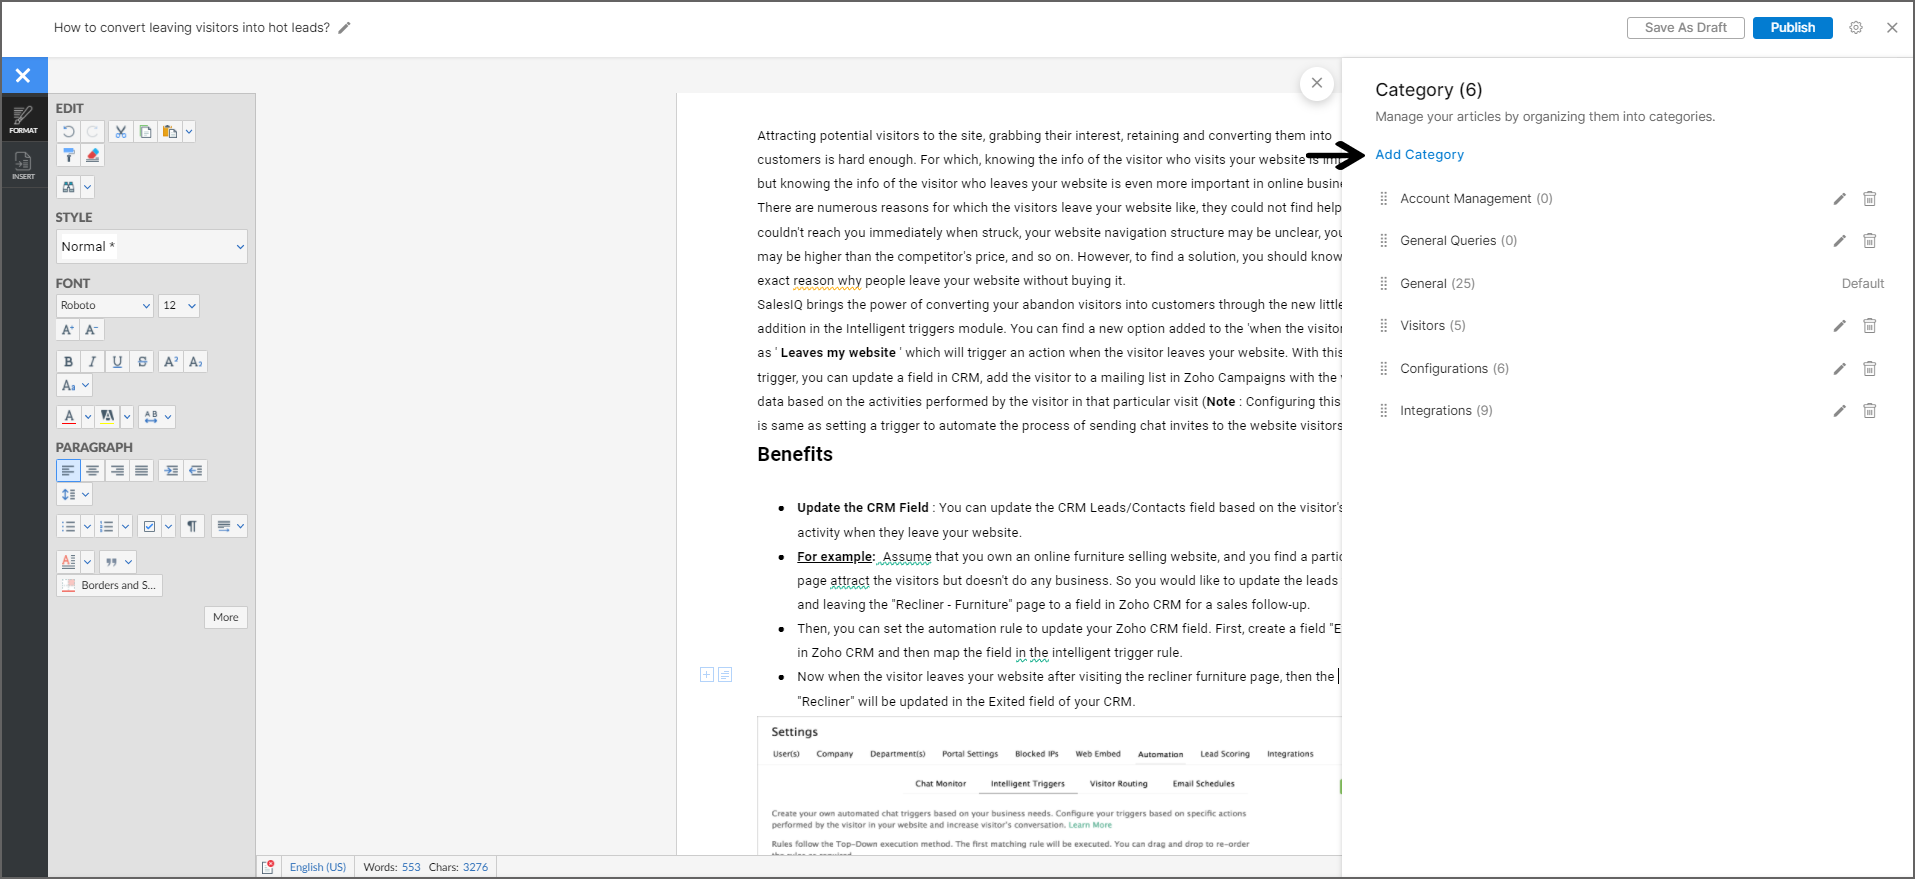
Task: Open article settings gear icon
Action: 1856,28
